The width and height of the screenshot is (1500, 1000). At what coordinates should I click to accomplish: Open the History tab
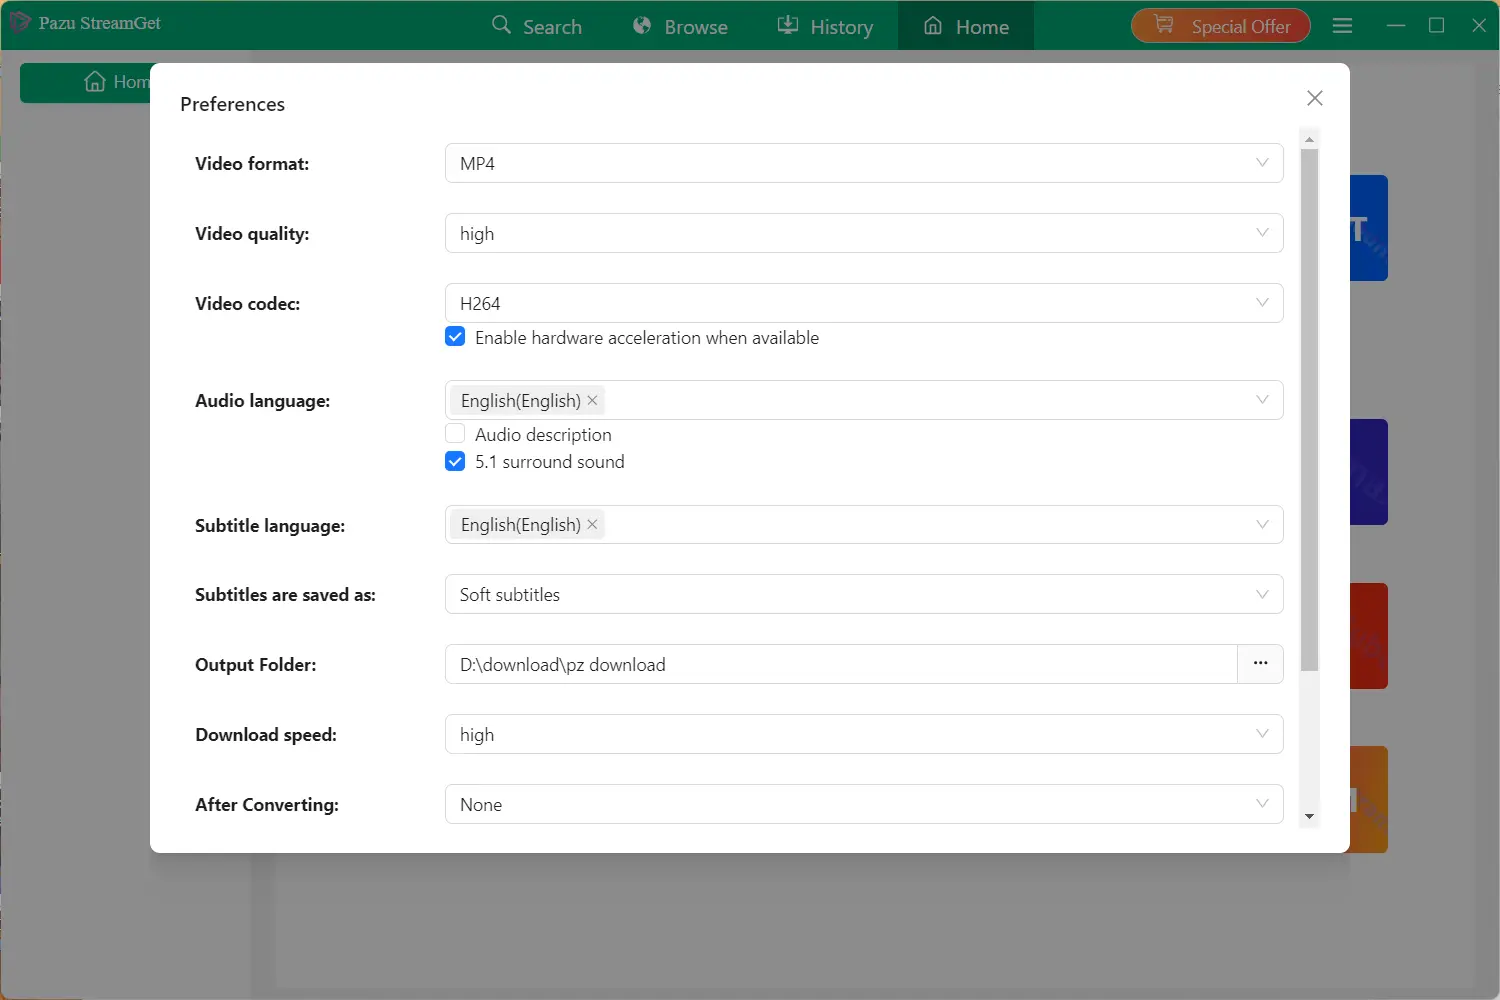[x=826, y=26]
